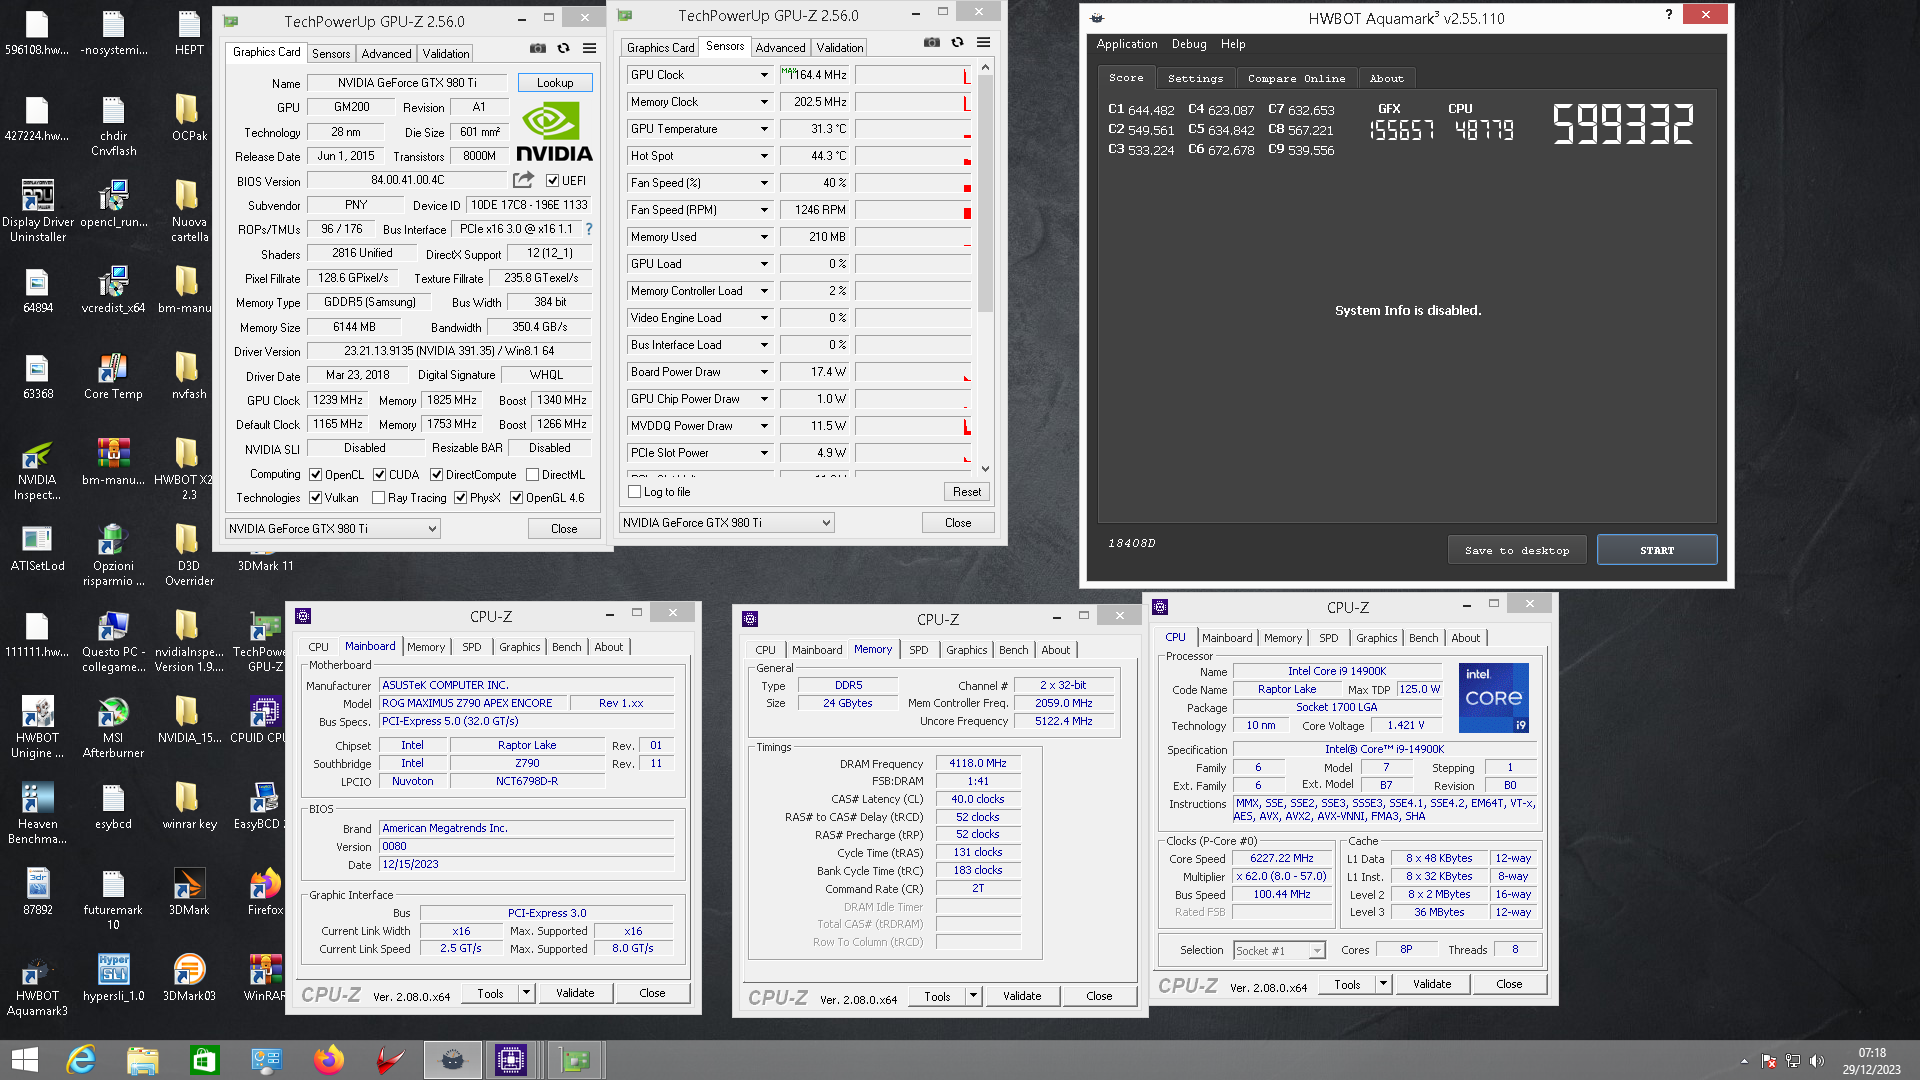Click the refresh icon in left GPU-Z window
Screen dimensions: 1920x1080
[563, 48]
